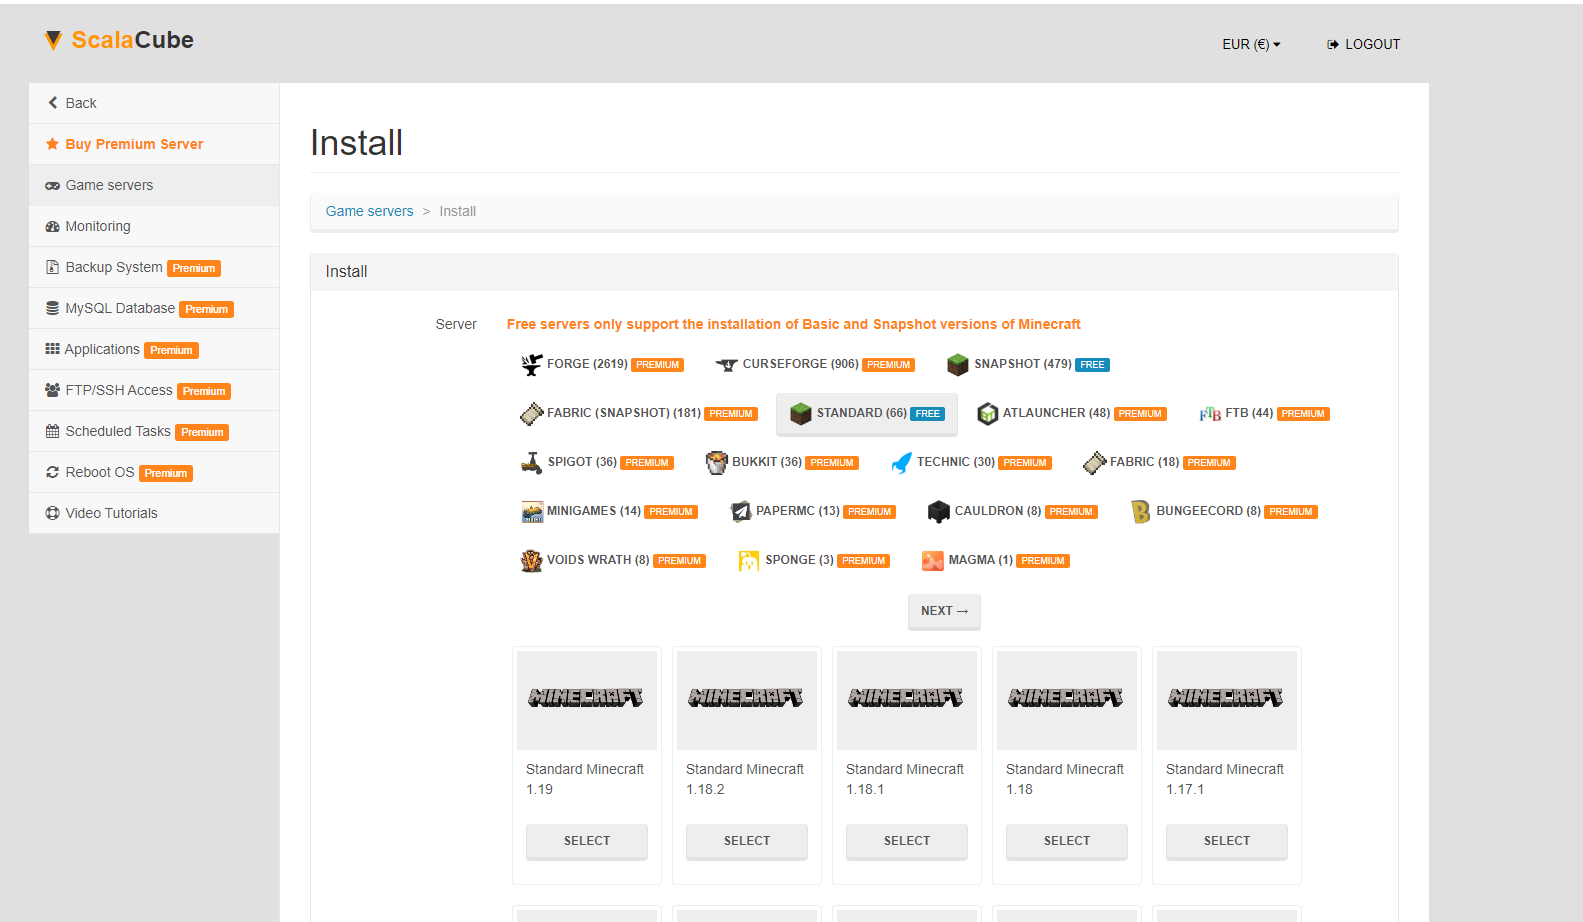Image resolution: width=1583 pixels, height=922 pixels.
Task: Choose STANDARD (66) server type label
Action: (862, 413)
